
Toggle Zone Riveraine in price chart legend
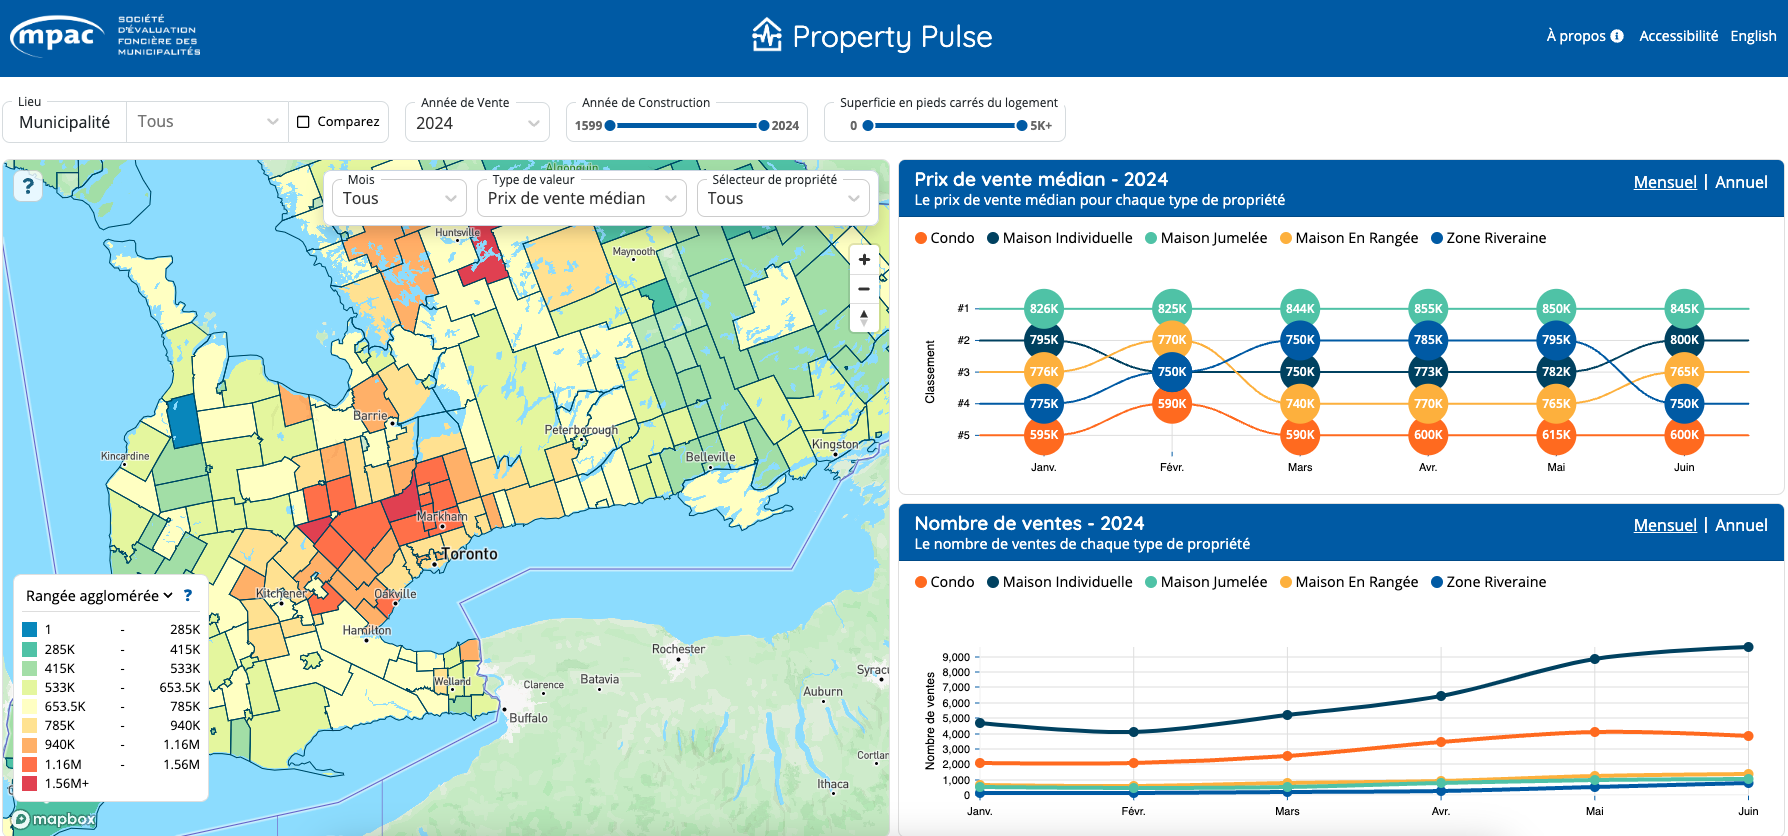1488,238
